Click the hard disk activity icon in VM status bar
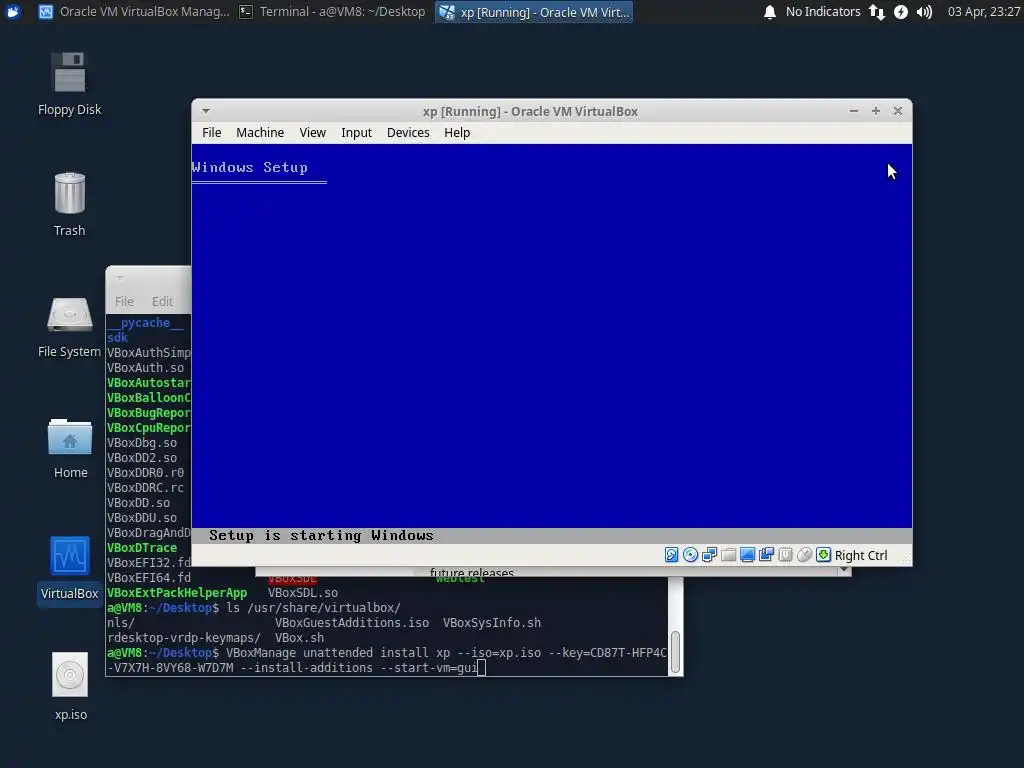This screenshot has height=768, width=1024. [671, 555]
